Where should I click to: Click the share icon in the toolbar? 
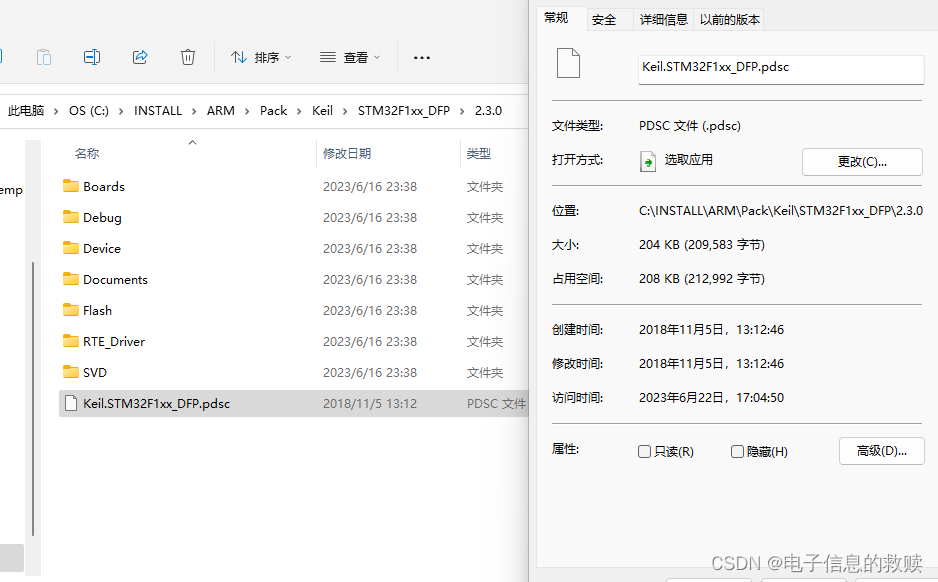[140, 57]
